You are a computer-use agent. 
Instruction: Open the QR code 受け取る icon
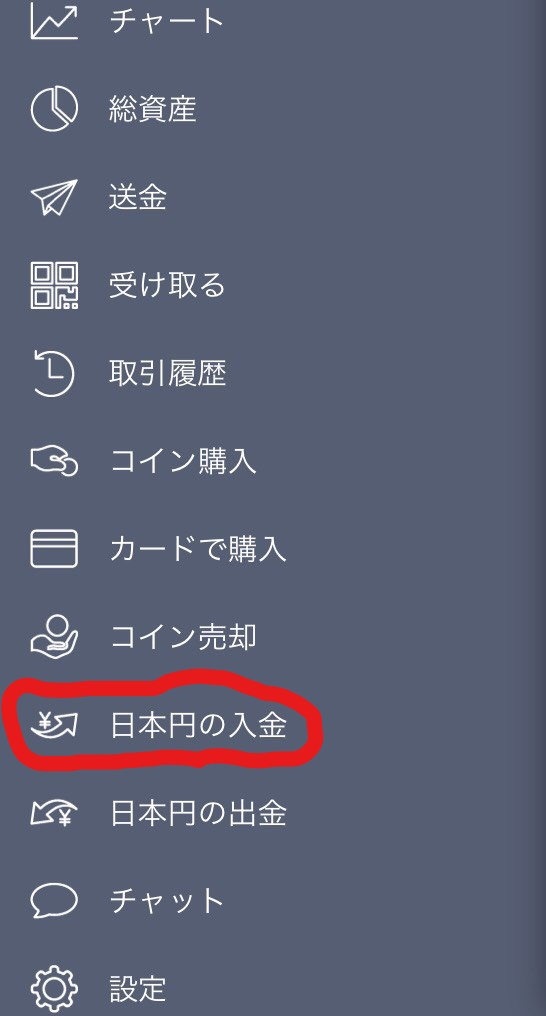click(54, 285)
